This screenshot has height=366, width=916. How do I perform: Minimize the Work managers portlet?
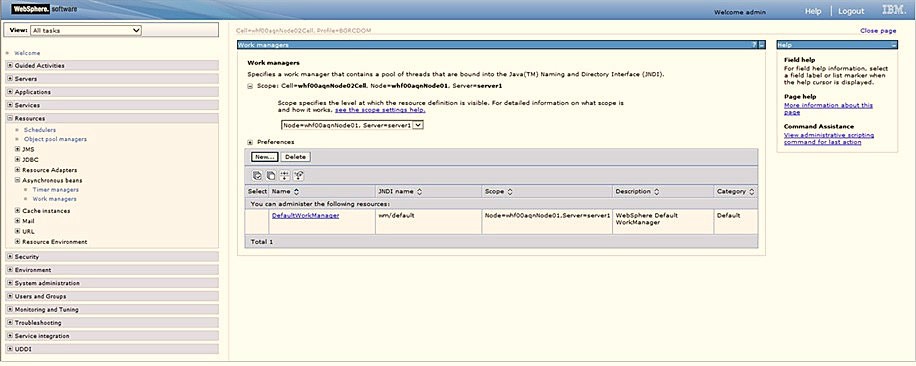click(761, 45)
